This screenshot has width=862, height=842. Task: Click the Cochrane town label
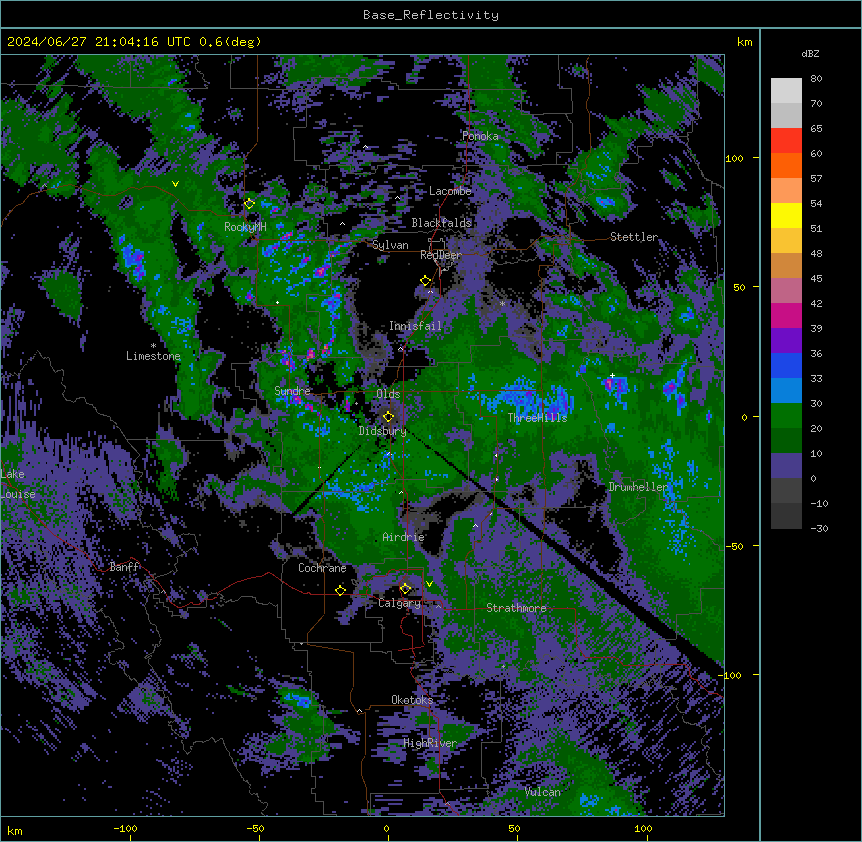coord(322,568)
